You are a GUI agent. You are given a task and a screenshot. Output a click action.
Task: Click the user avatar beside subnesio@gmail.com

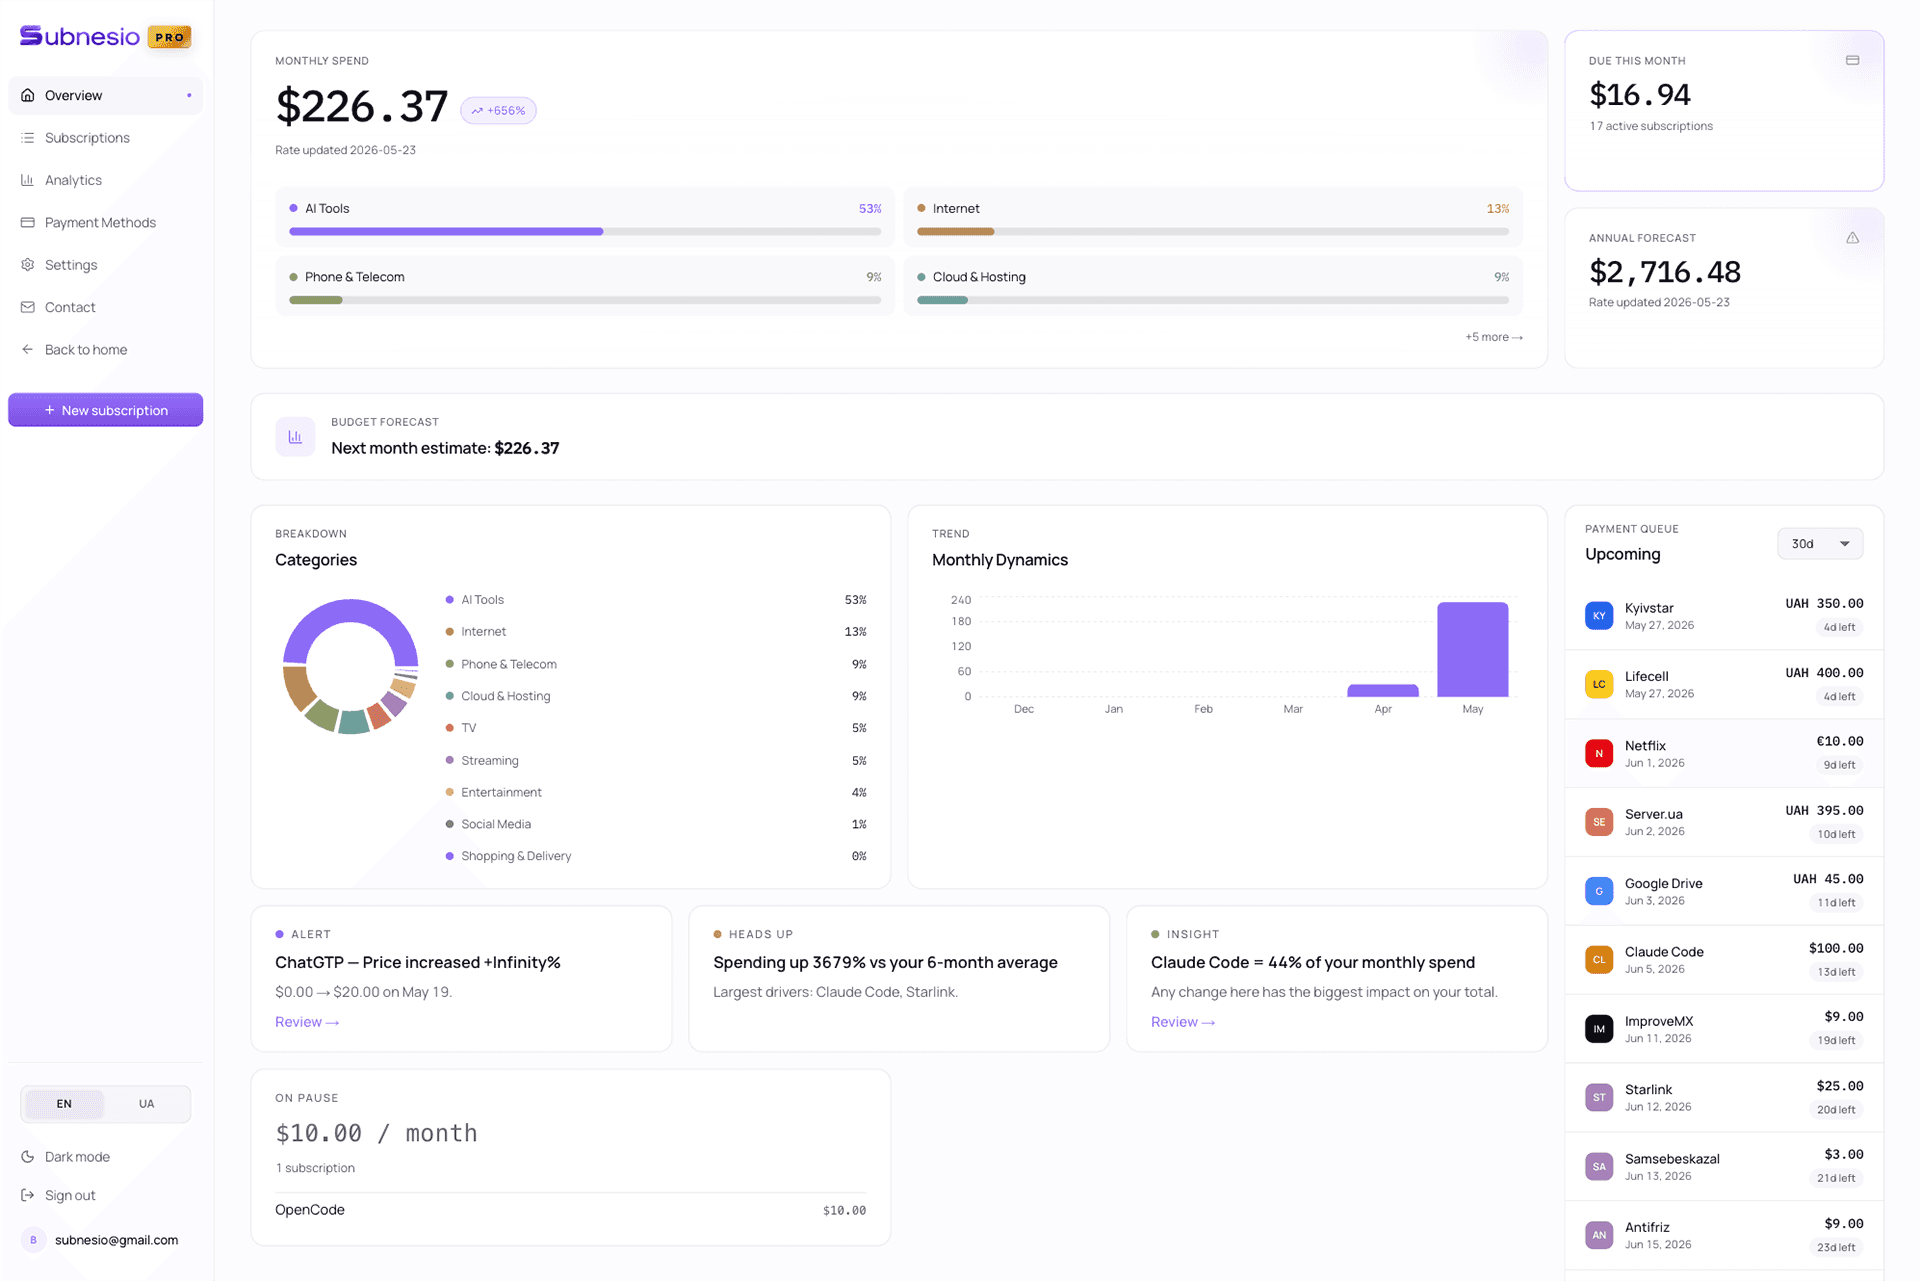[x=33, y=1240]
